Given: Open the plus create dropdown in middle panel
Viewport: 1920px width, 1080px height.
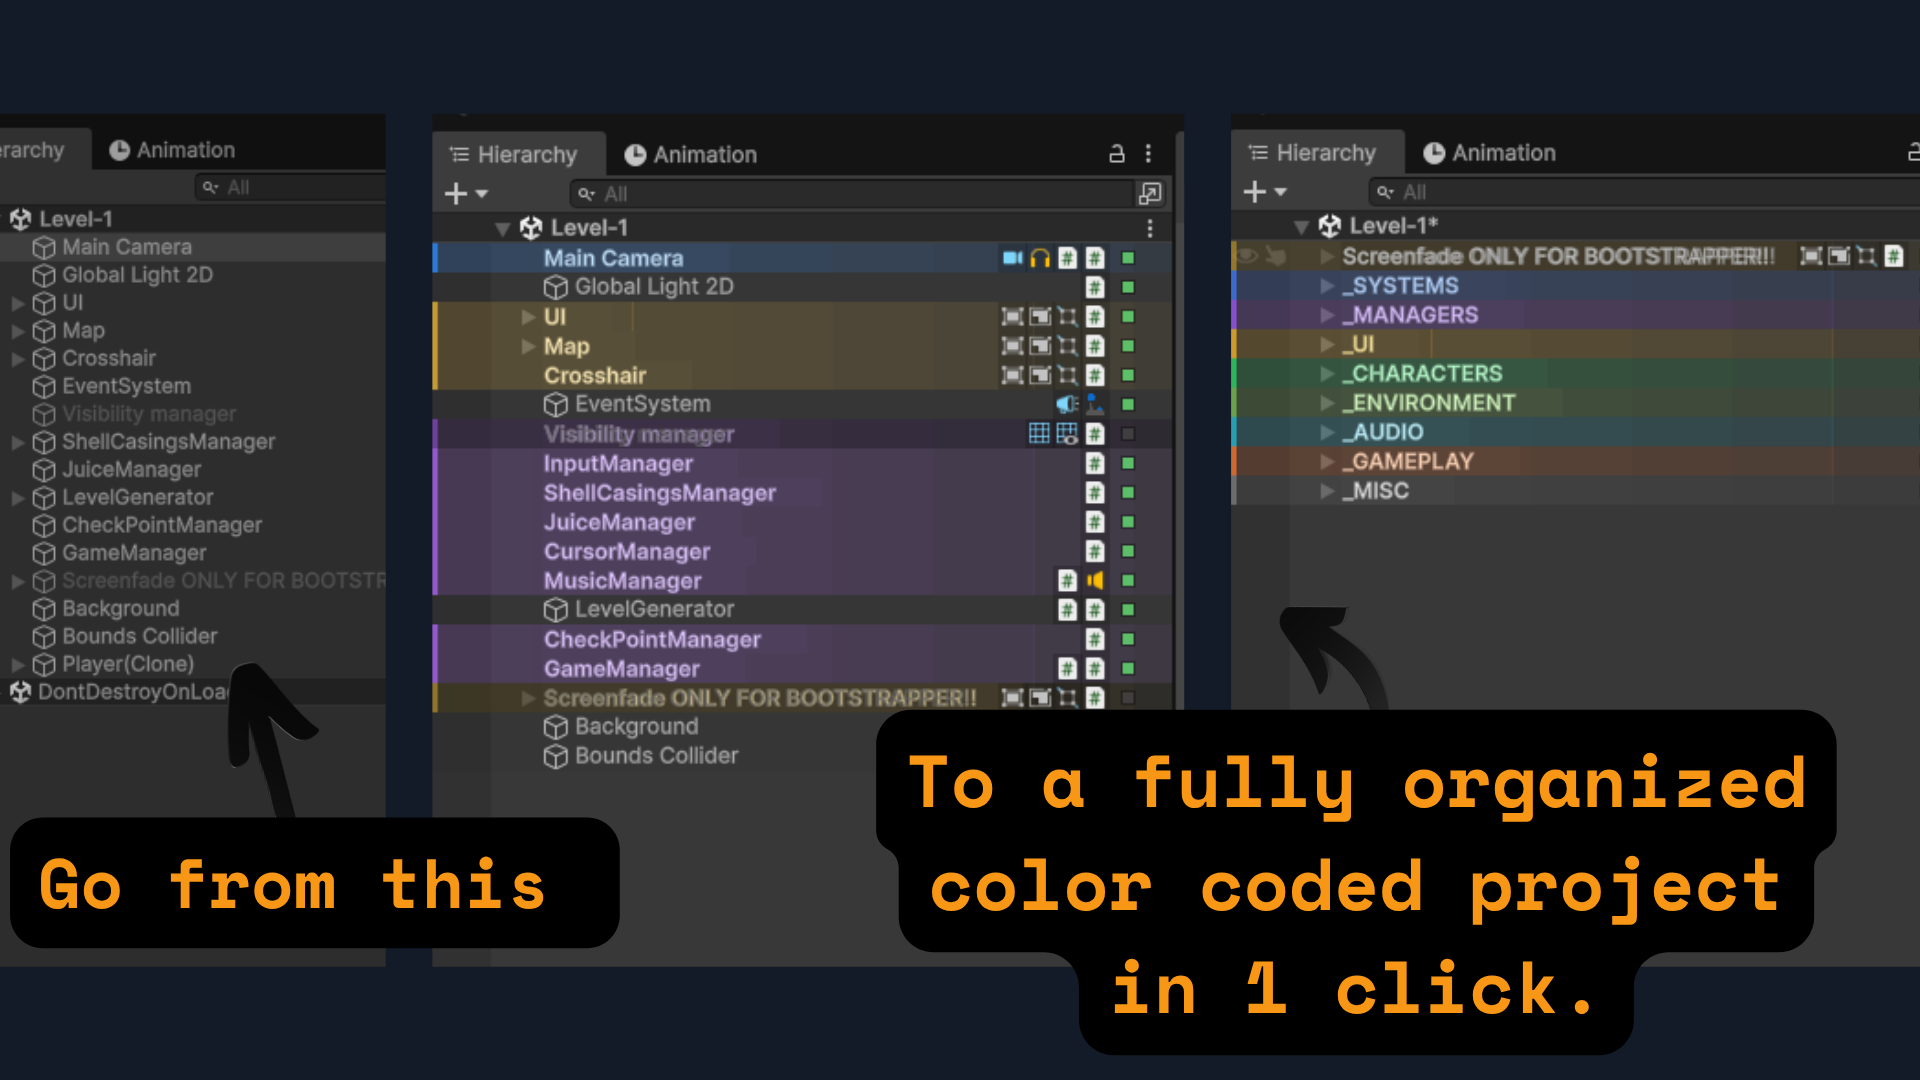Looking at the screenshot, I should coord(466,193).
